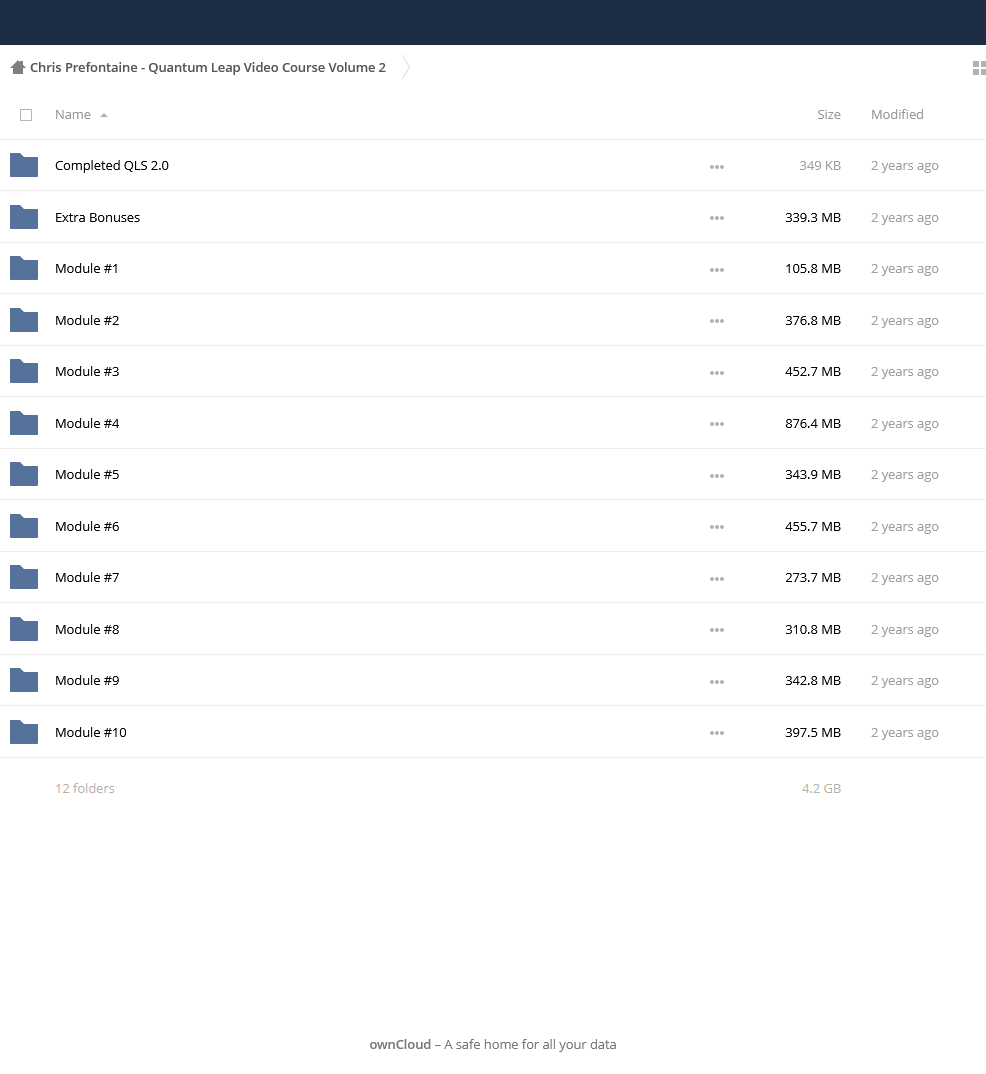This screenshot has width=986, height=1074.
Task: Open more actions for Module #2
Action: [x=717, y=321]
